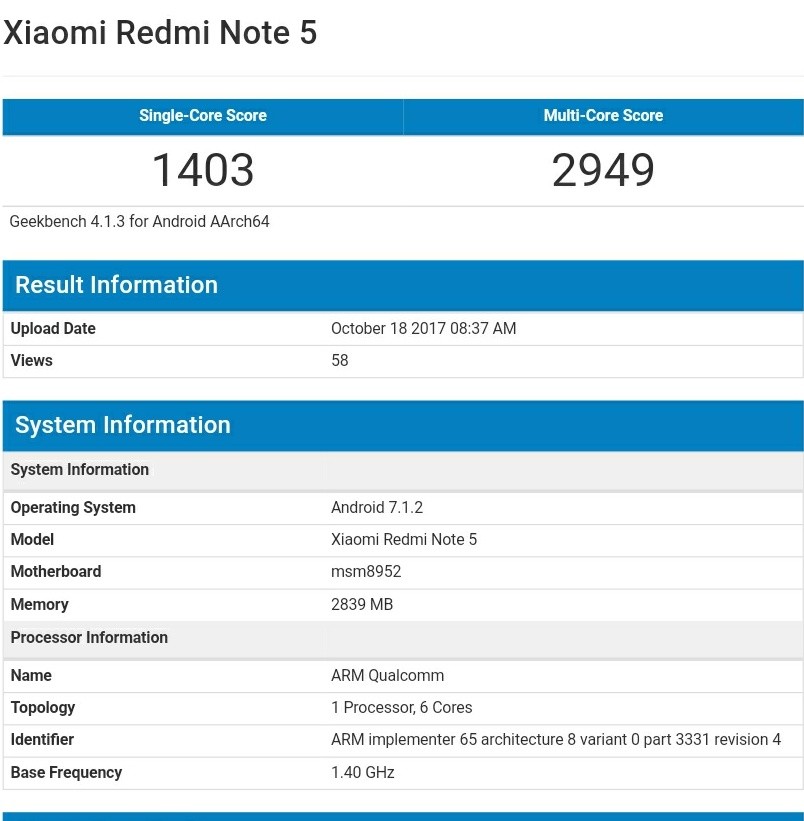The width and height of the screenshot is (804, 821).
Task: Click the ARM Qualcomm value
Action: [x=387, y=676]
